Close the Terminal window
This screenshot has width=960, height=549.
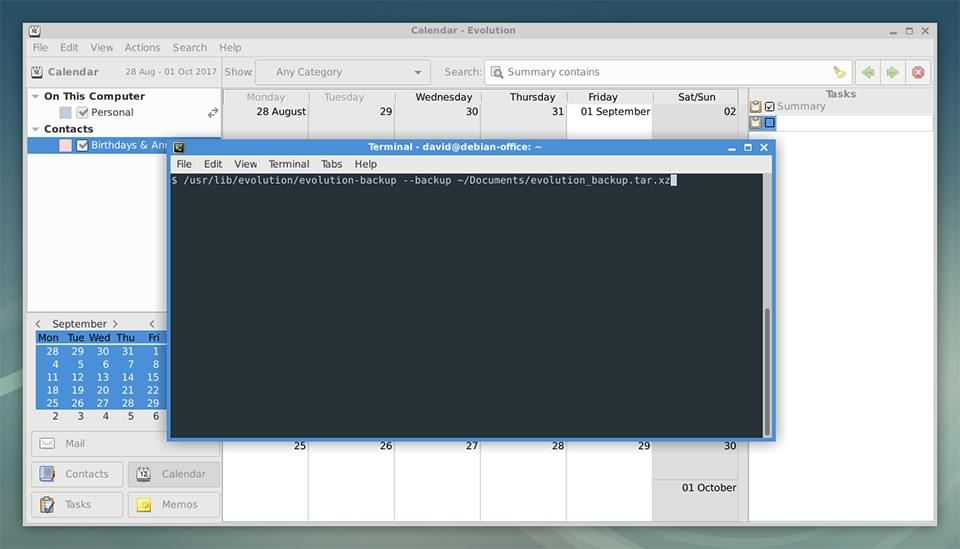[763, 148]
